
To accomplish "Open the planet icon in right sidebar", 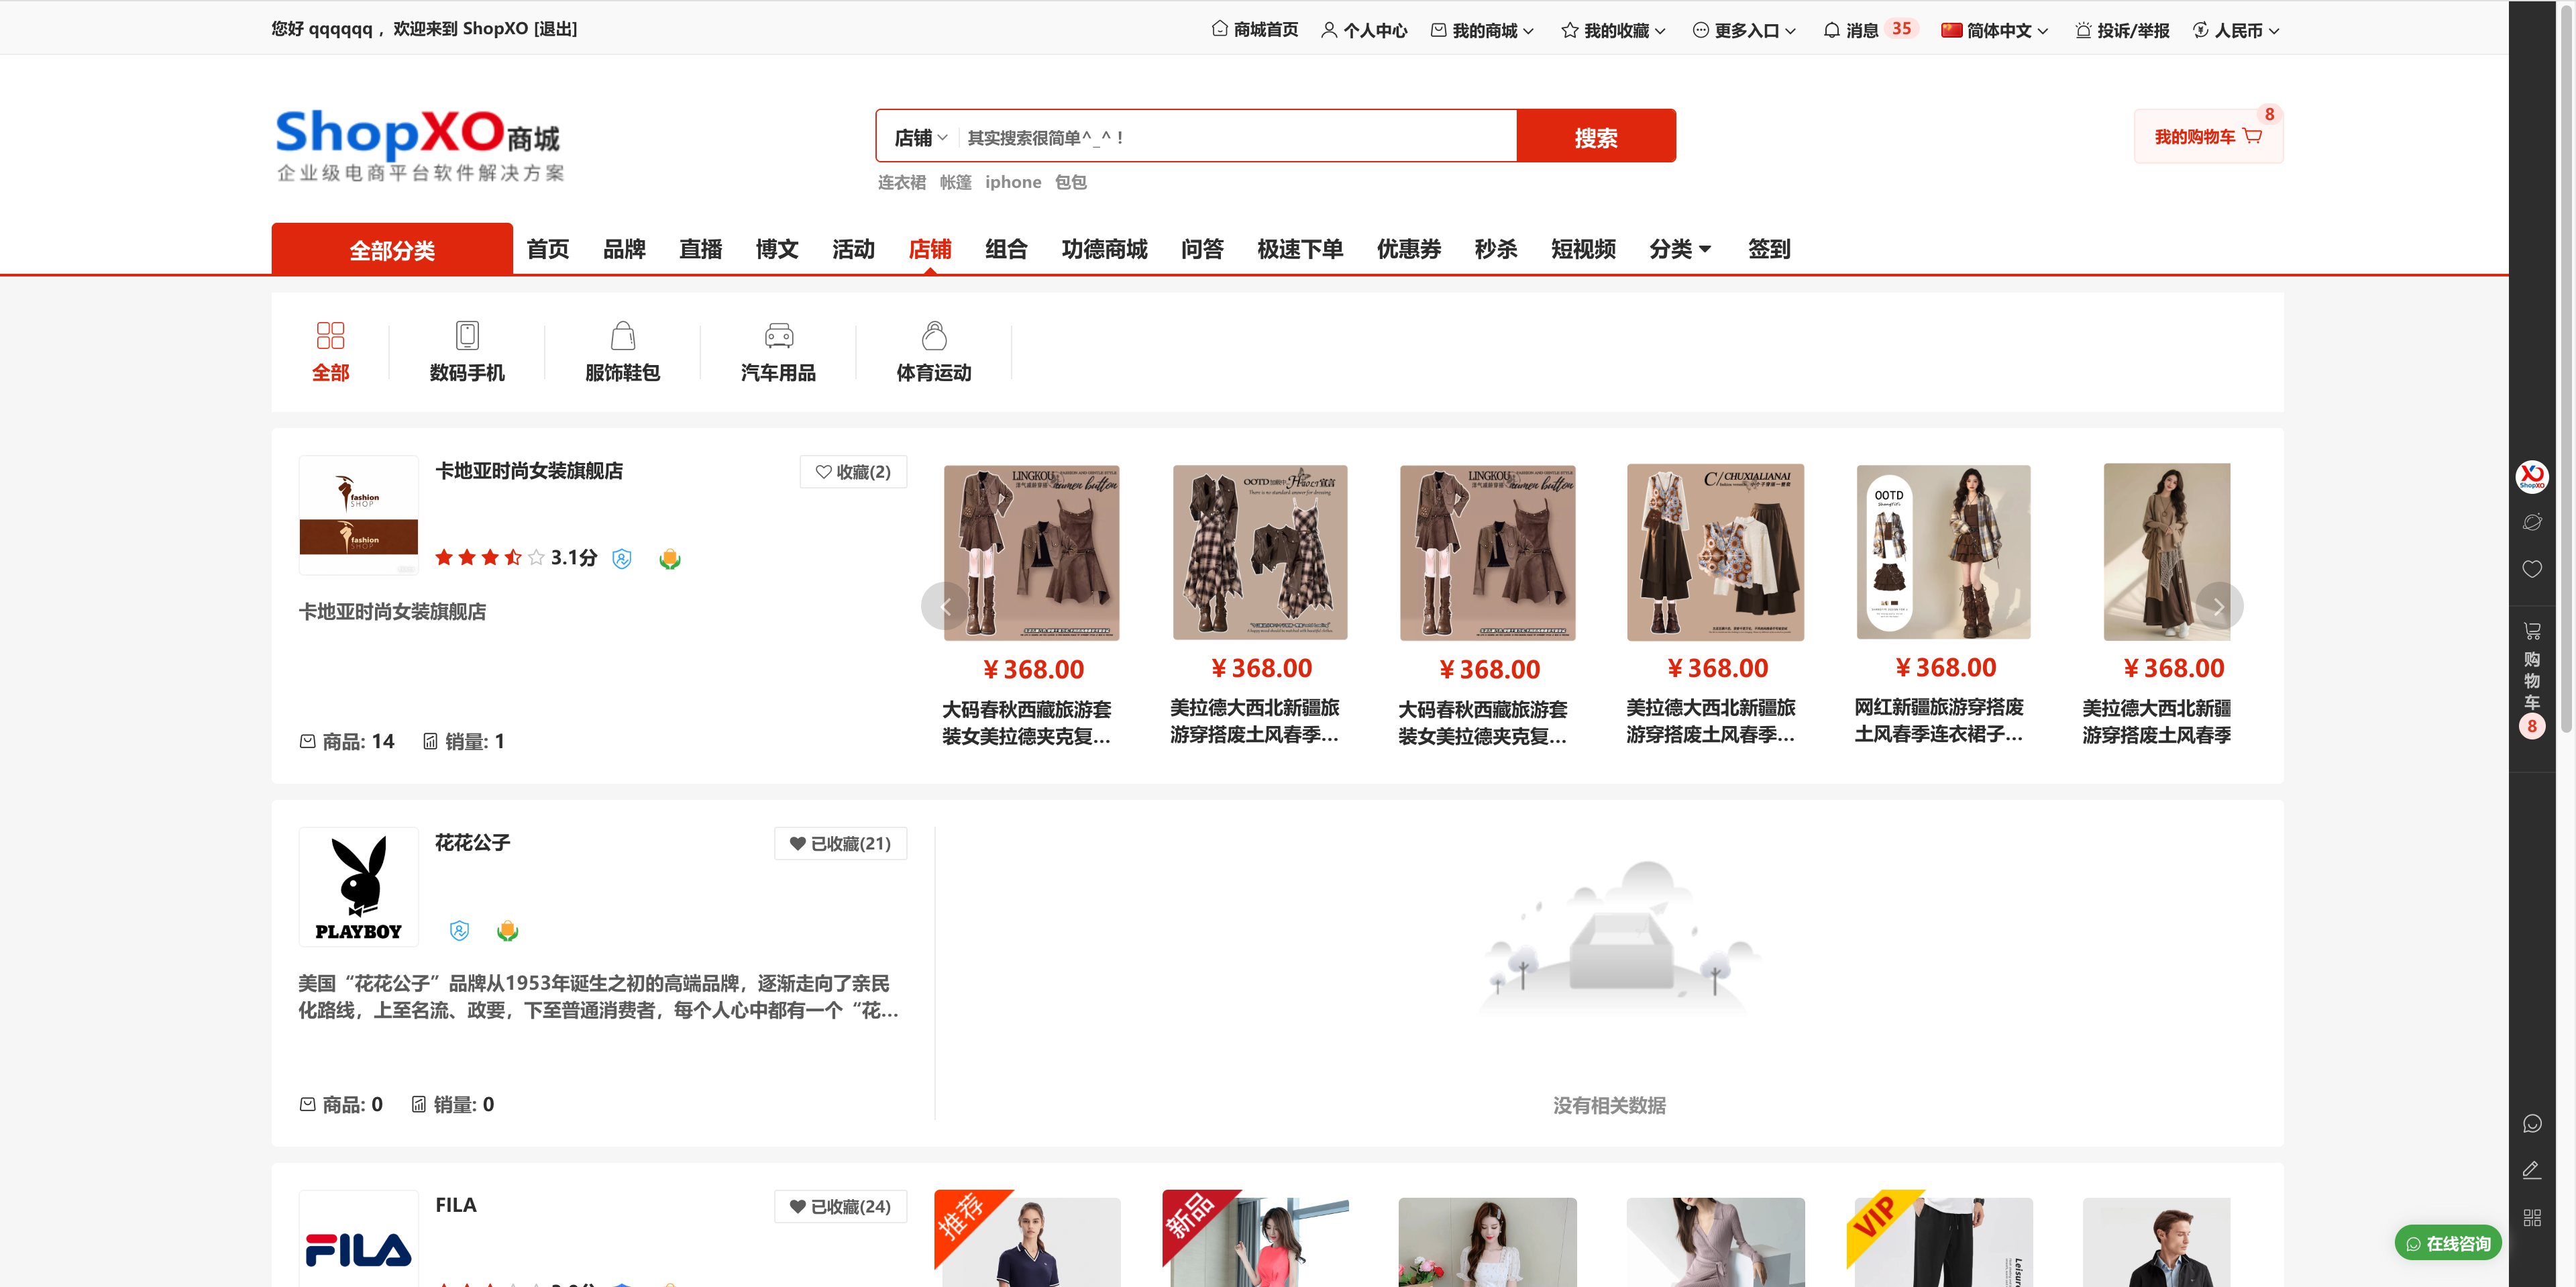I will point(2531,522).
